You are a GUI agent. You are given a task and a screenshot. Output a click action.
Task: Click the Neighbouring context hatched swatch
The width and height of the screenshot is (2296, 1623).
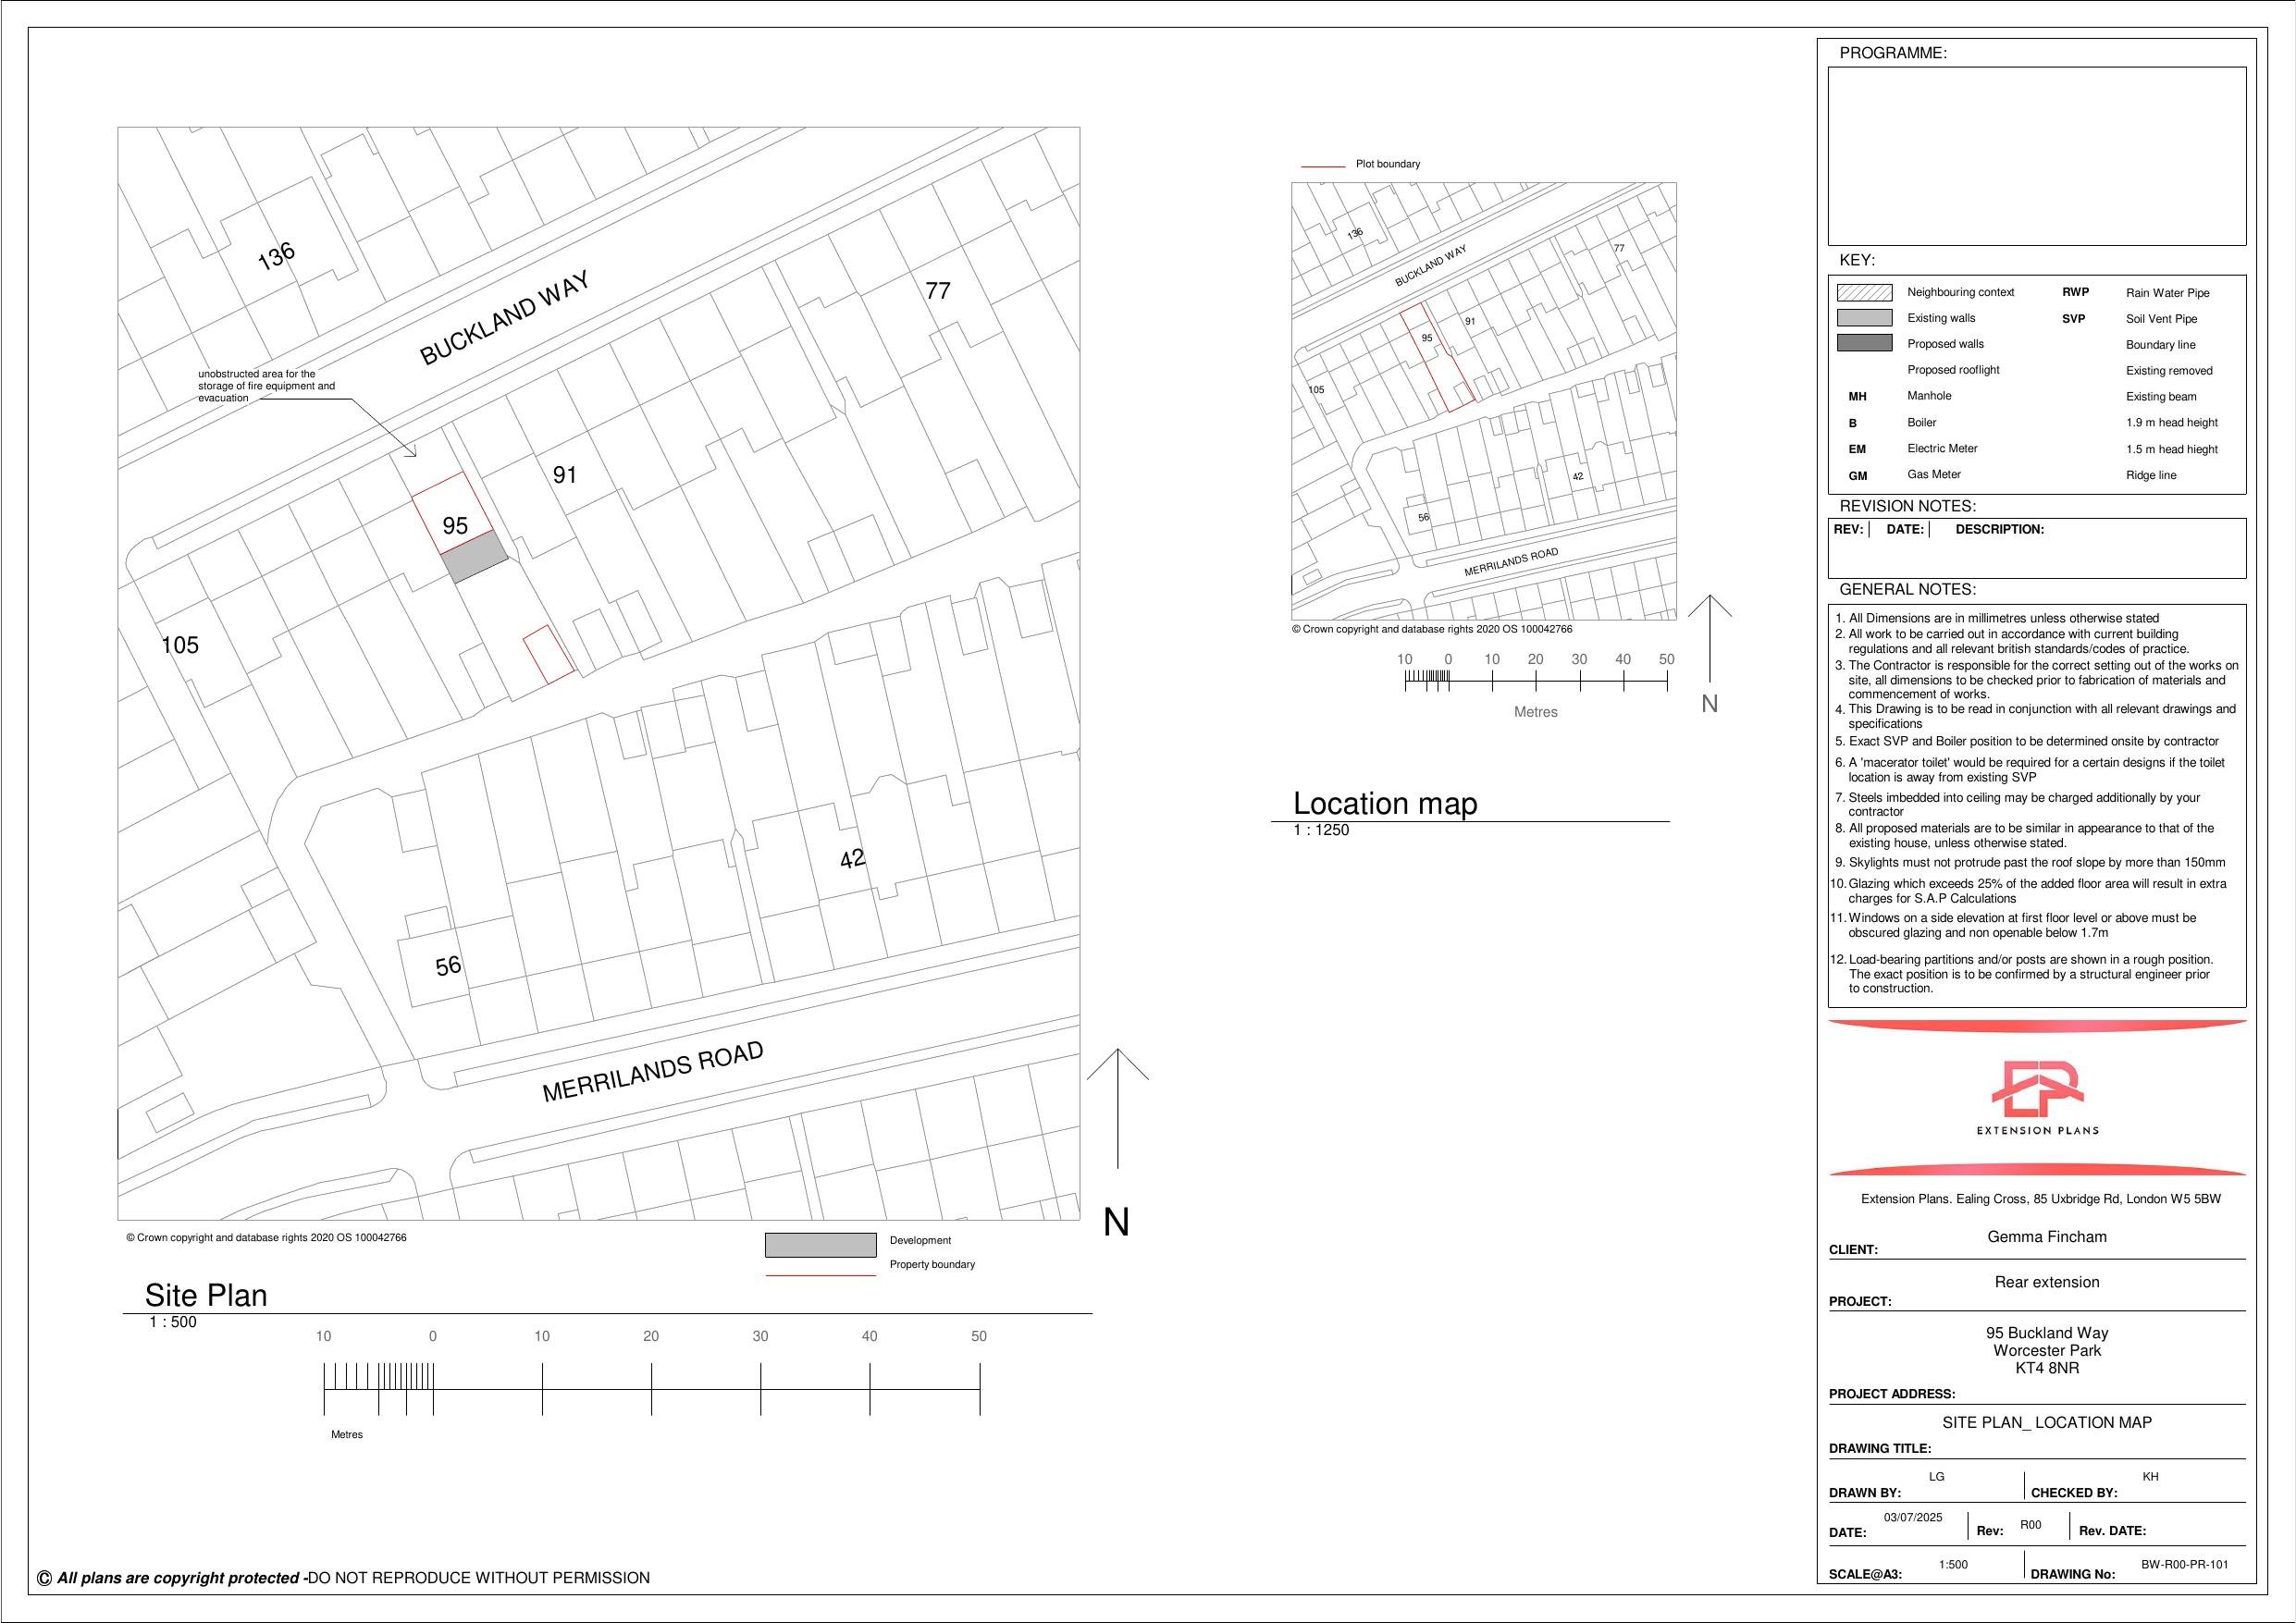(1864, 293)
